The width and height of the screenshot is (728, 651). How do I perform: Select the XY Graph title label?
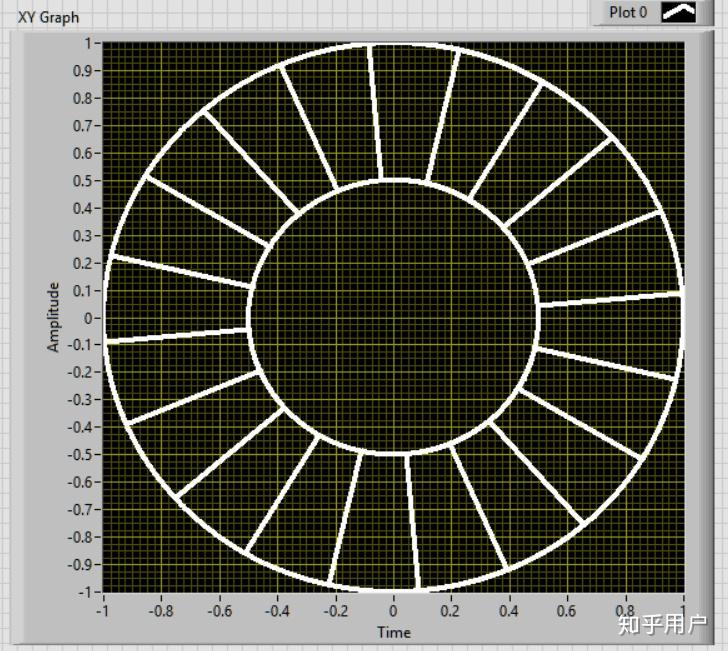coord(48,18)
